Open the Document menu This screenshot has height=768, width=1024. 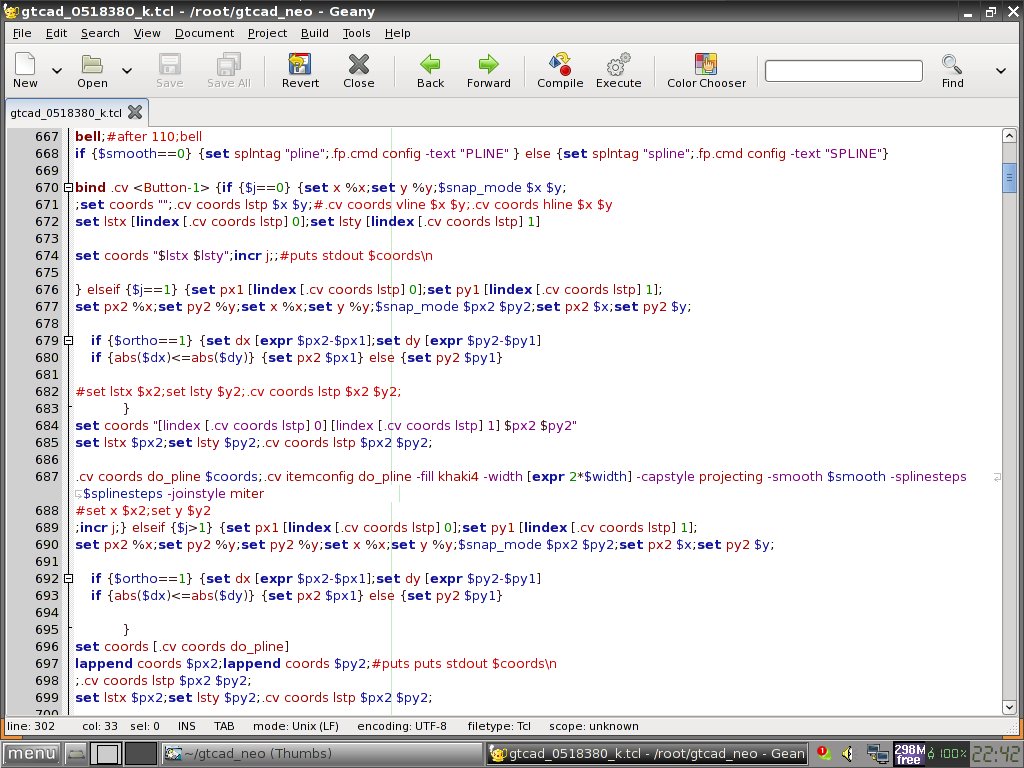pos(204,33)
